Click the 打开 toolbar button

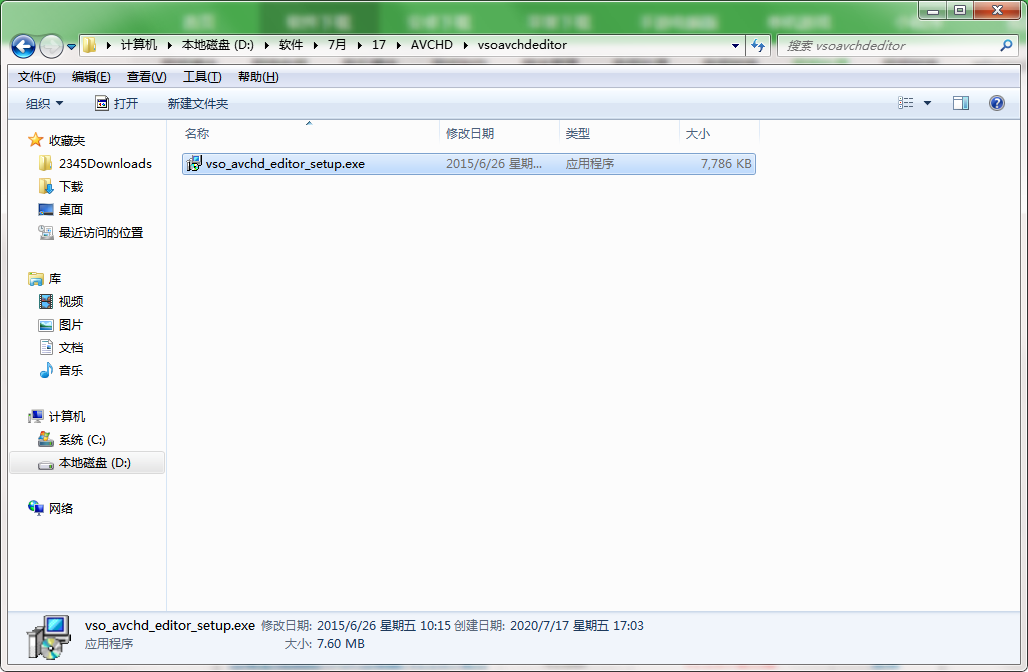117,103
